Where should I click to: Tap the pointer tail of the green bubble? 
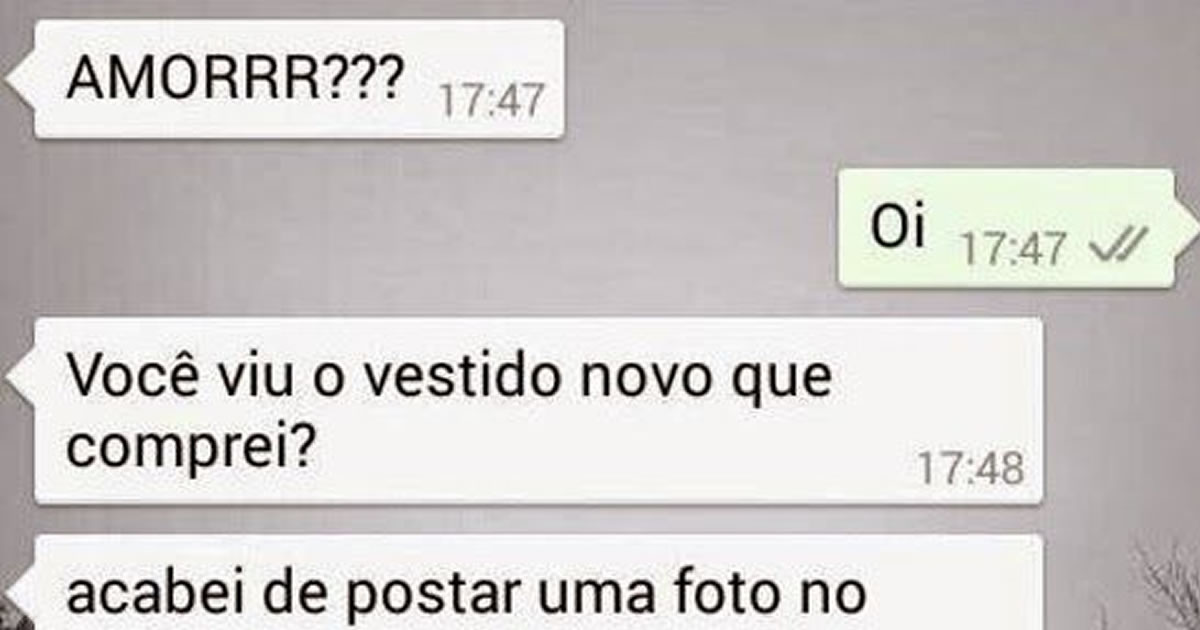(x=1186, y=219)
